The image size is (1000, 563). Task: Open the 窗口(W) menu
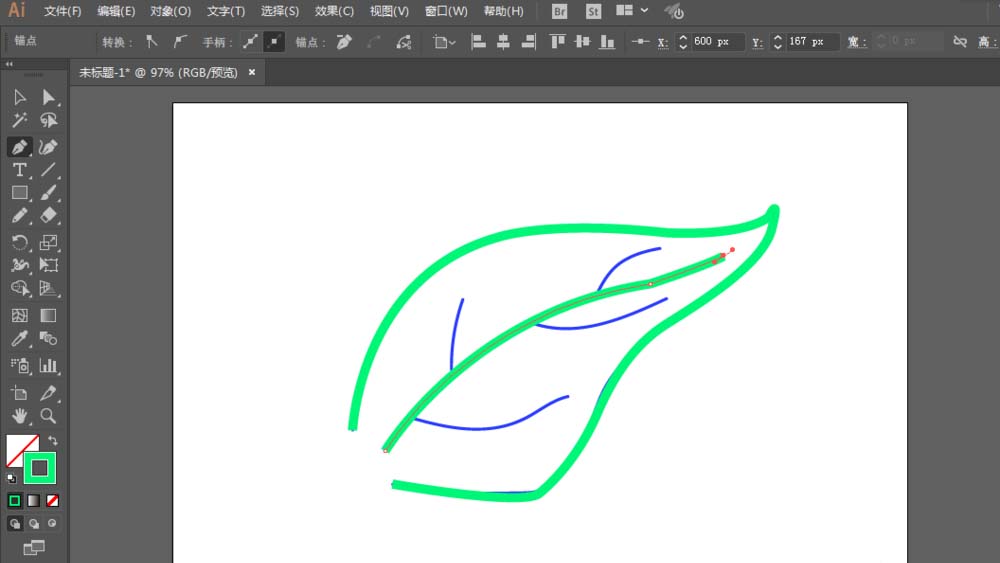(x=446, y=11)
